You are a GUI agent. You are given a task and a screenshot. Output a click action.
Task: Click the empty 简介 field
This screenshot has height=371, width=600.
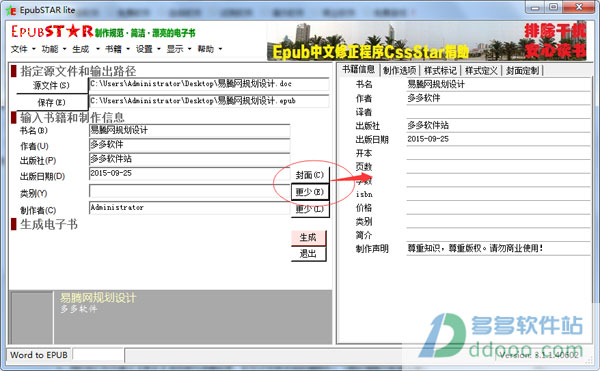point(498,235)
